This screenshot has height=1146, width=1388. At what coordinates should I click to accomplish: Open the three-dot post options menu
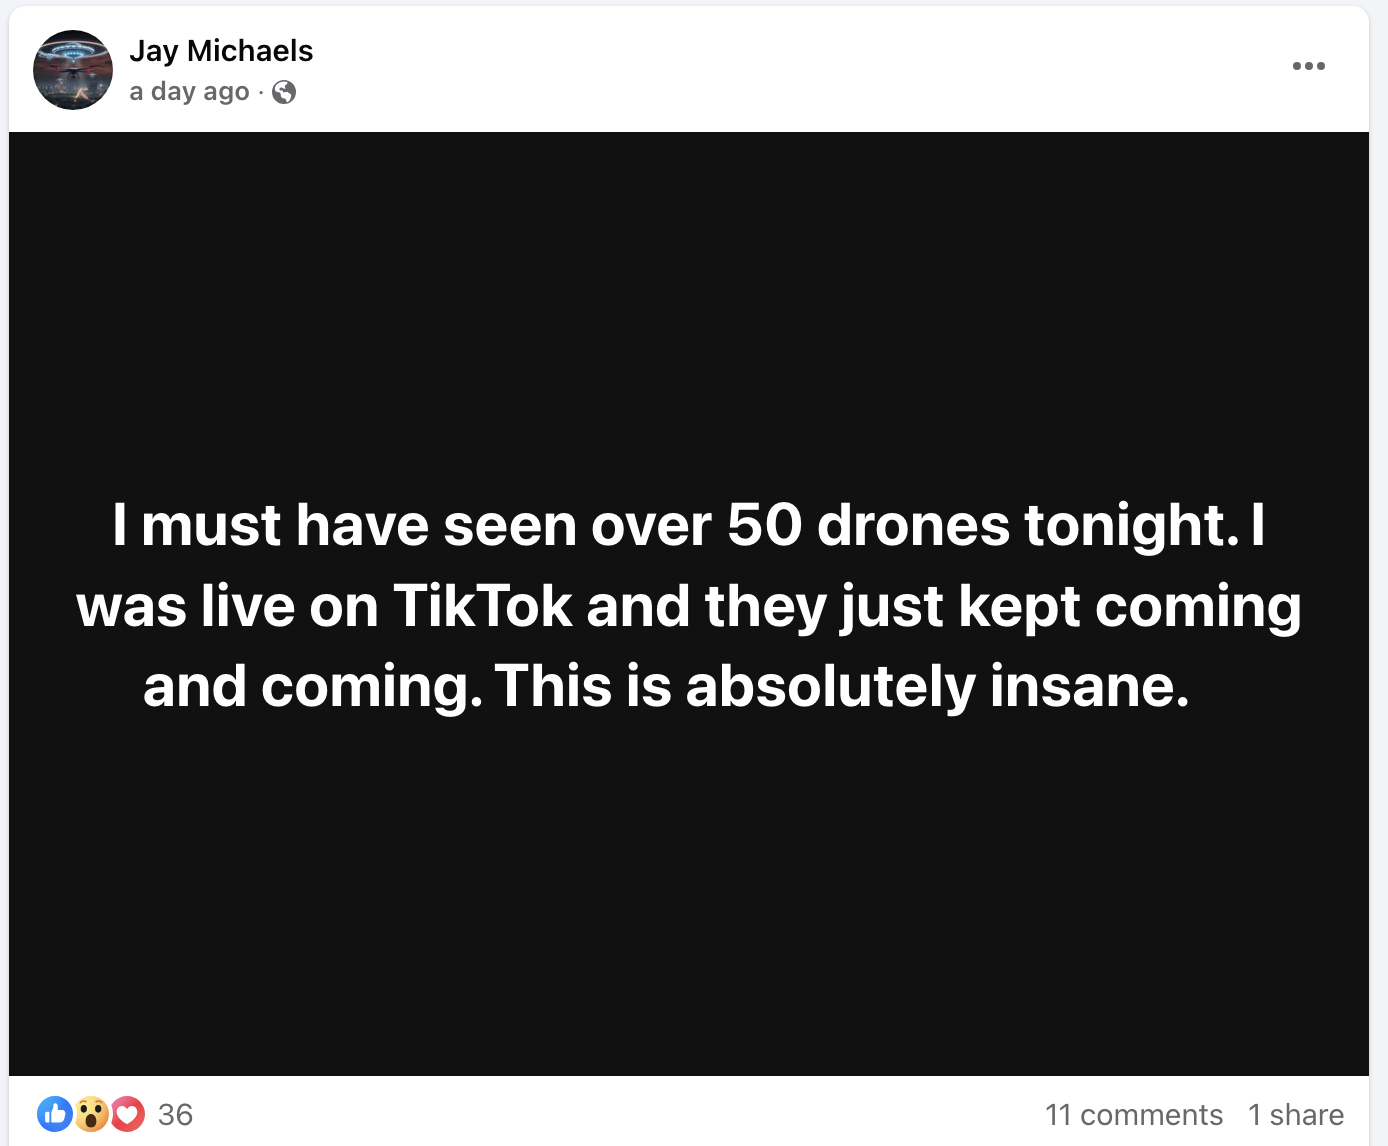coord(1308,66)
